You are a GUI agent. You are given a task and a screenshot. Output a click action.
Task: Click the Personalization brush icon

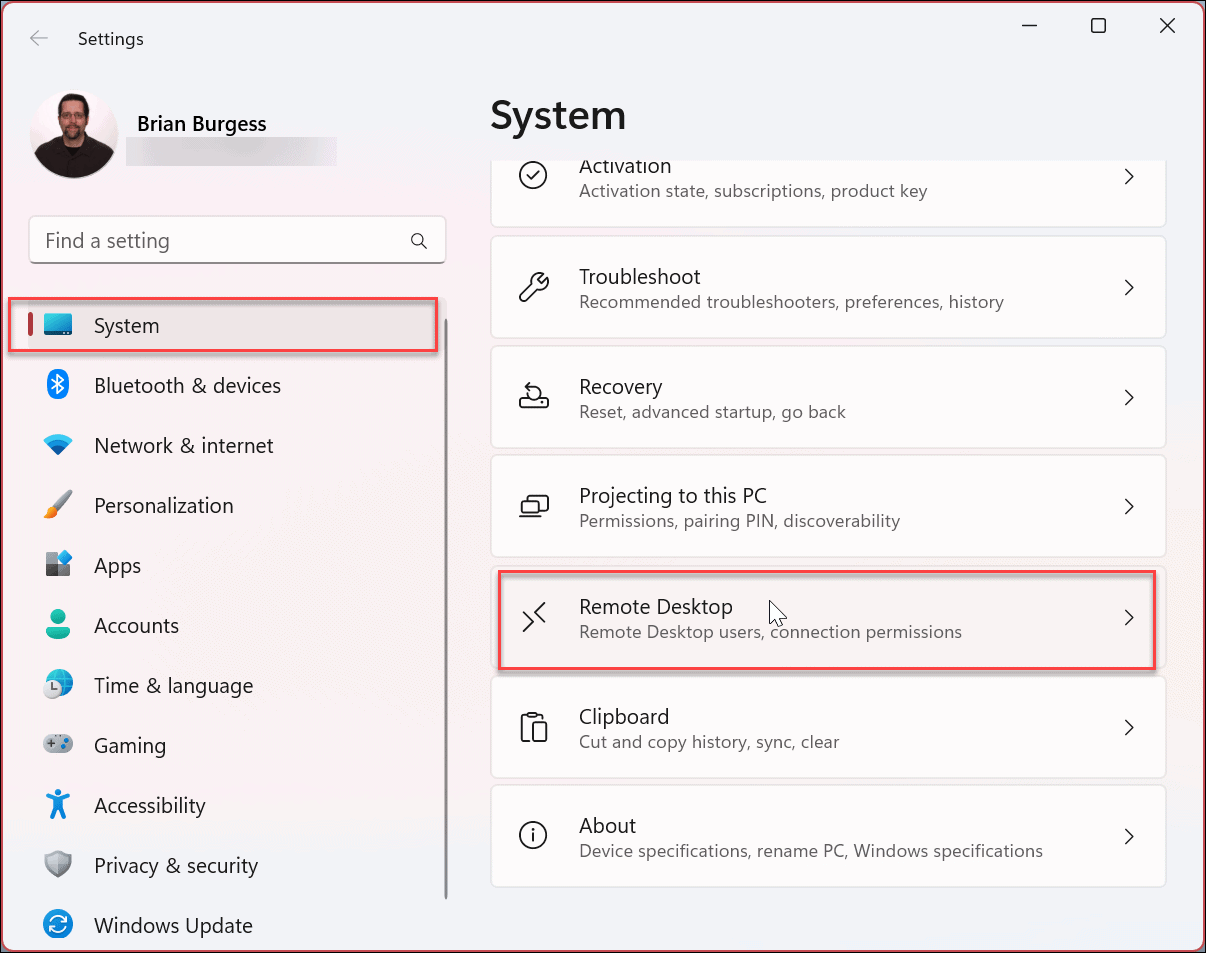pyautogui.click(x=57, y=505)
